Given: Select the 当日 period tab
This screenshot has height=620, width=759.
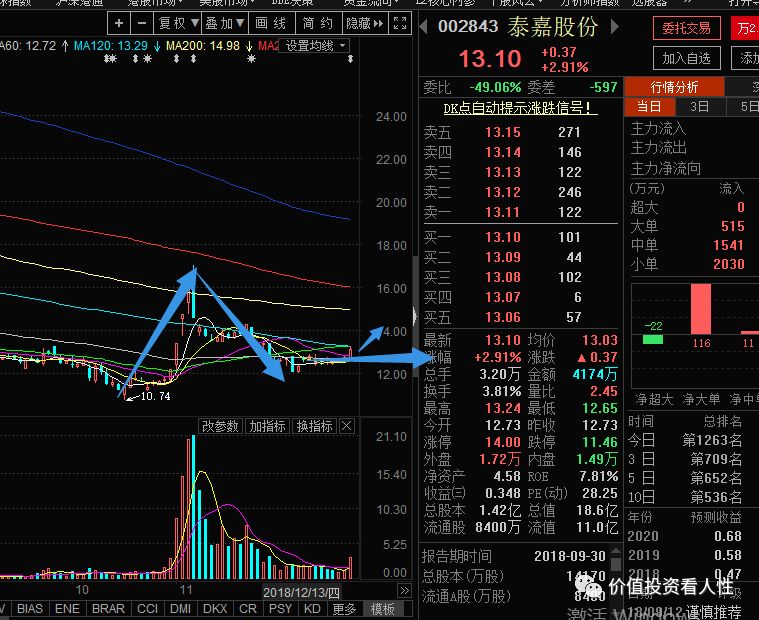Looking at the screenshot, I should click(649, 106).
